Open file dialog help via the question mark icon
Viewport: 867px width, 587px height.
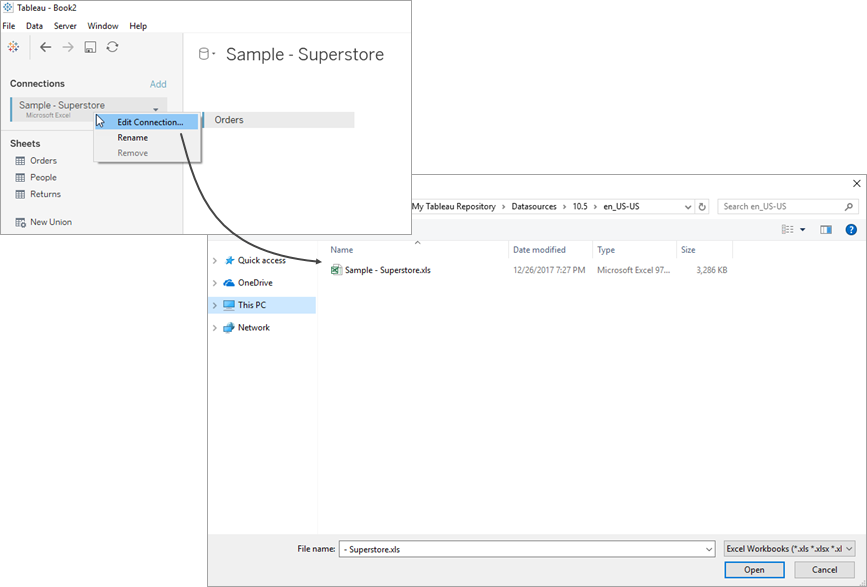851,229
